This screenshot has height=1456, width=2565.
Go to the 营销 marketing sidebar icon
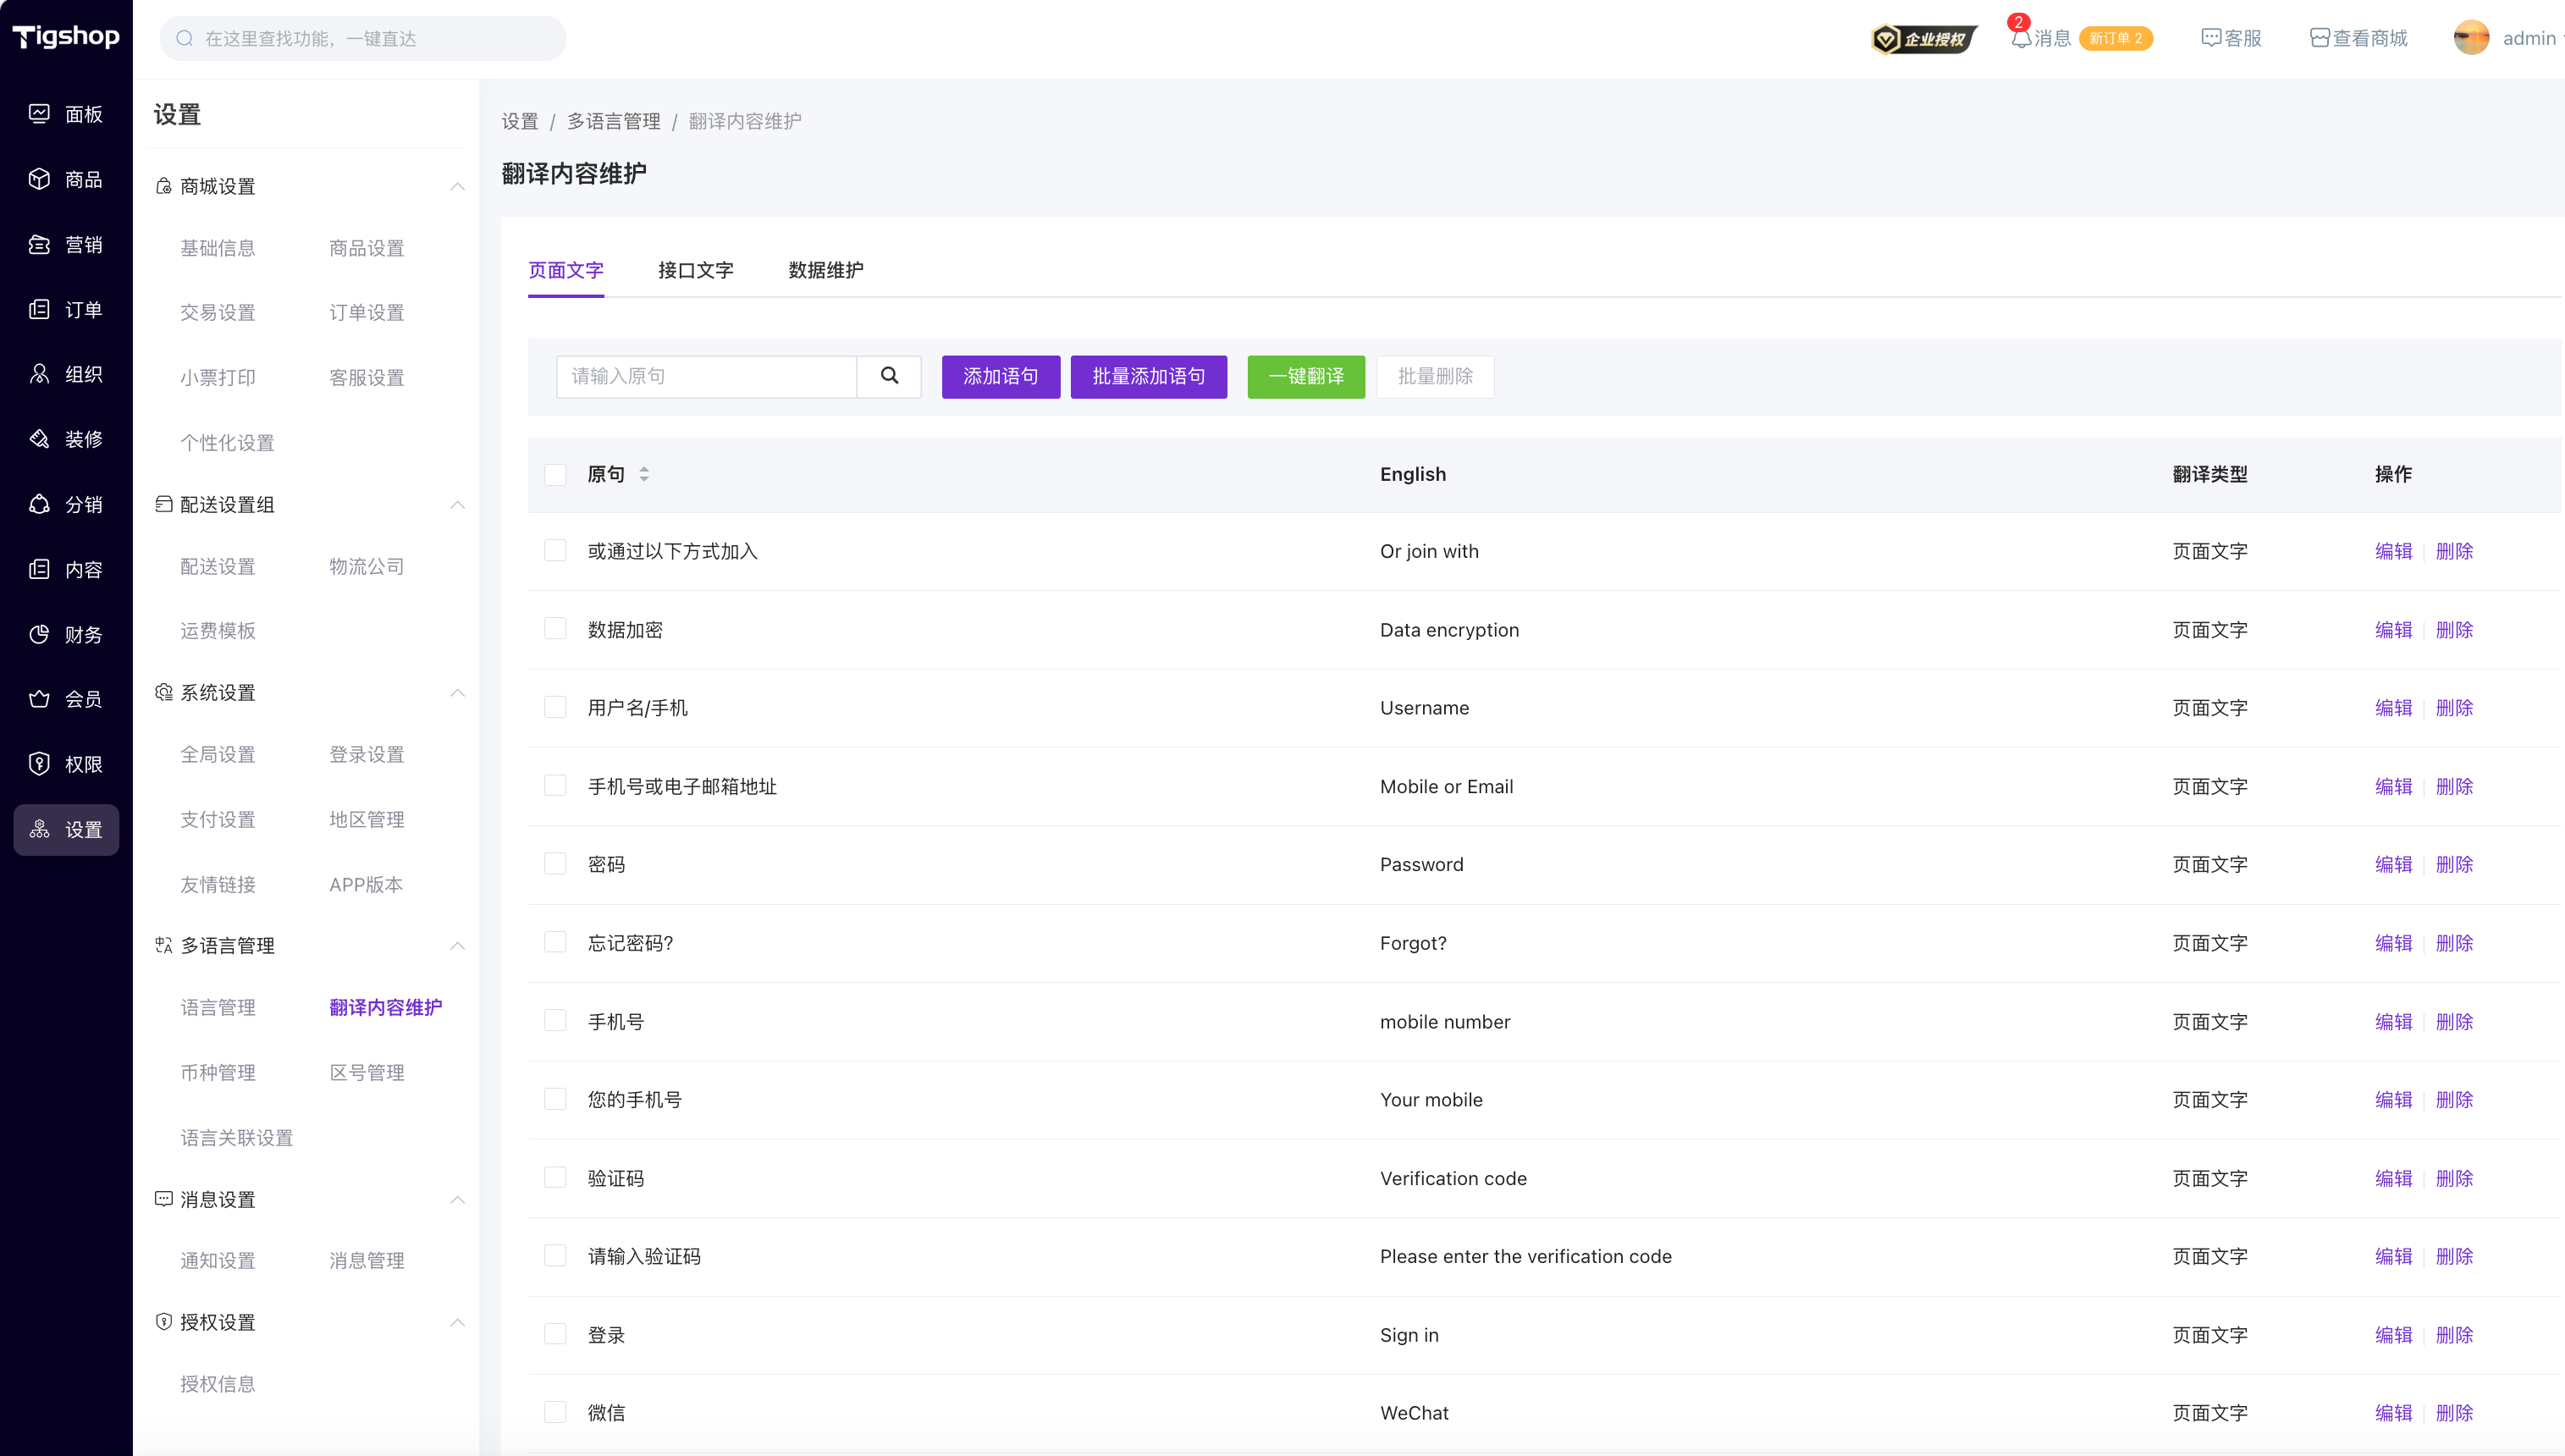point(39,244)
